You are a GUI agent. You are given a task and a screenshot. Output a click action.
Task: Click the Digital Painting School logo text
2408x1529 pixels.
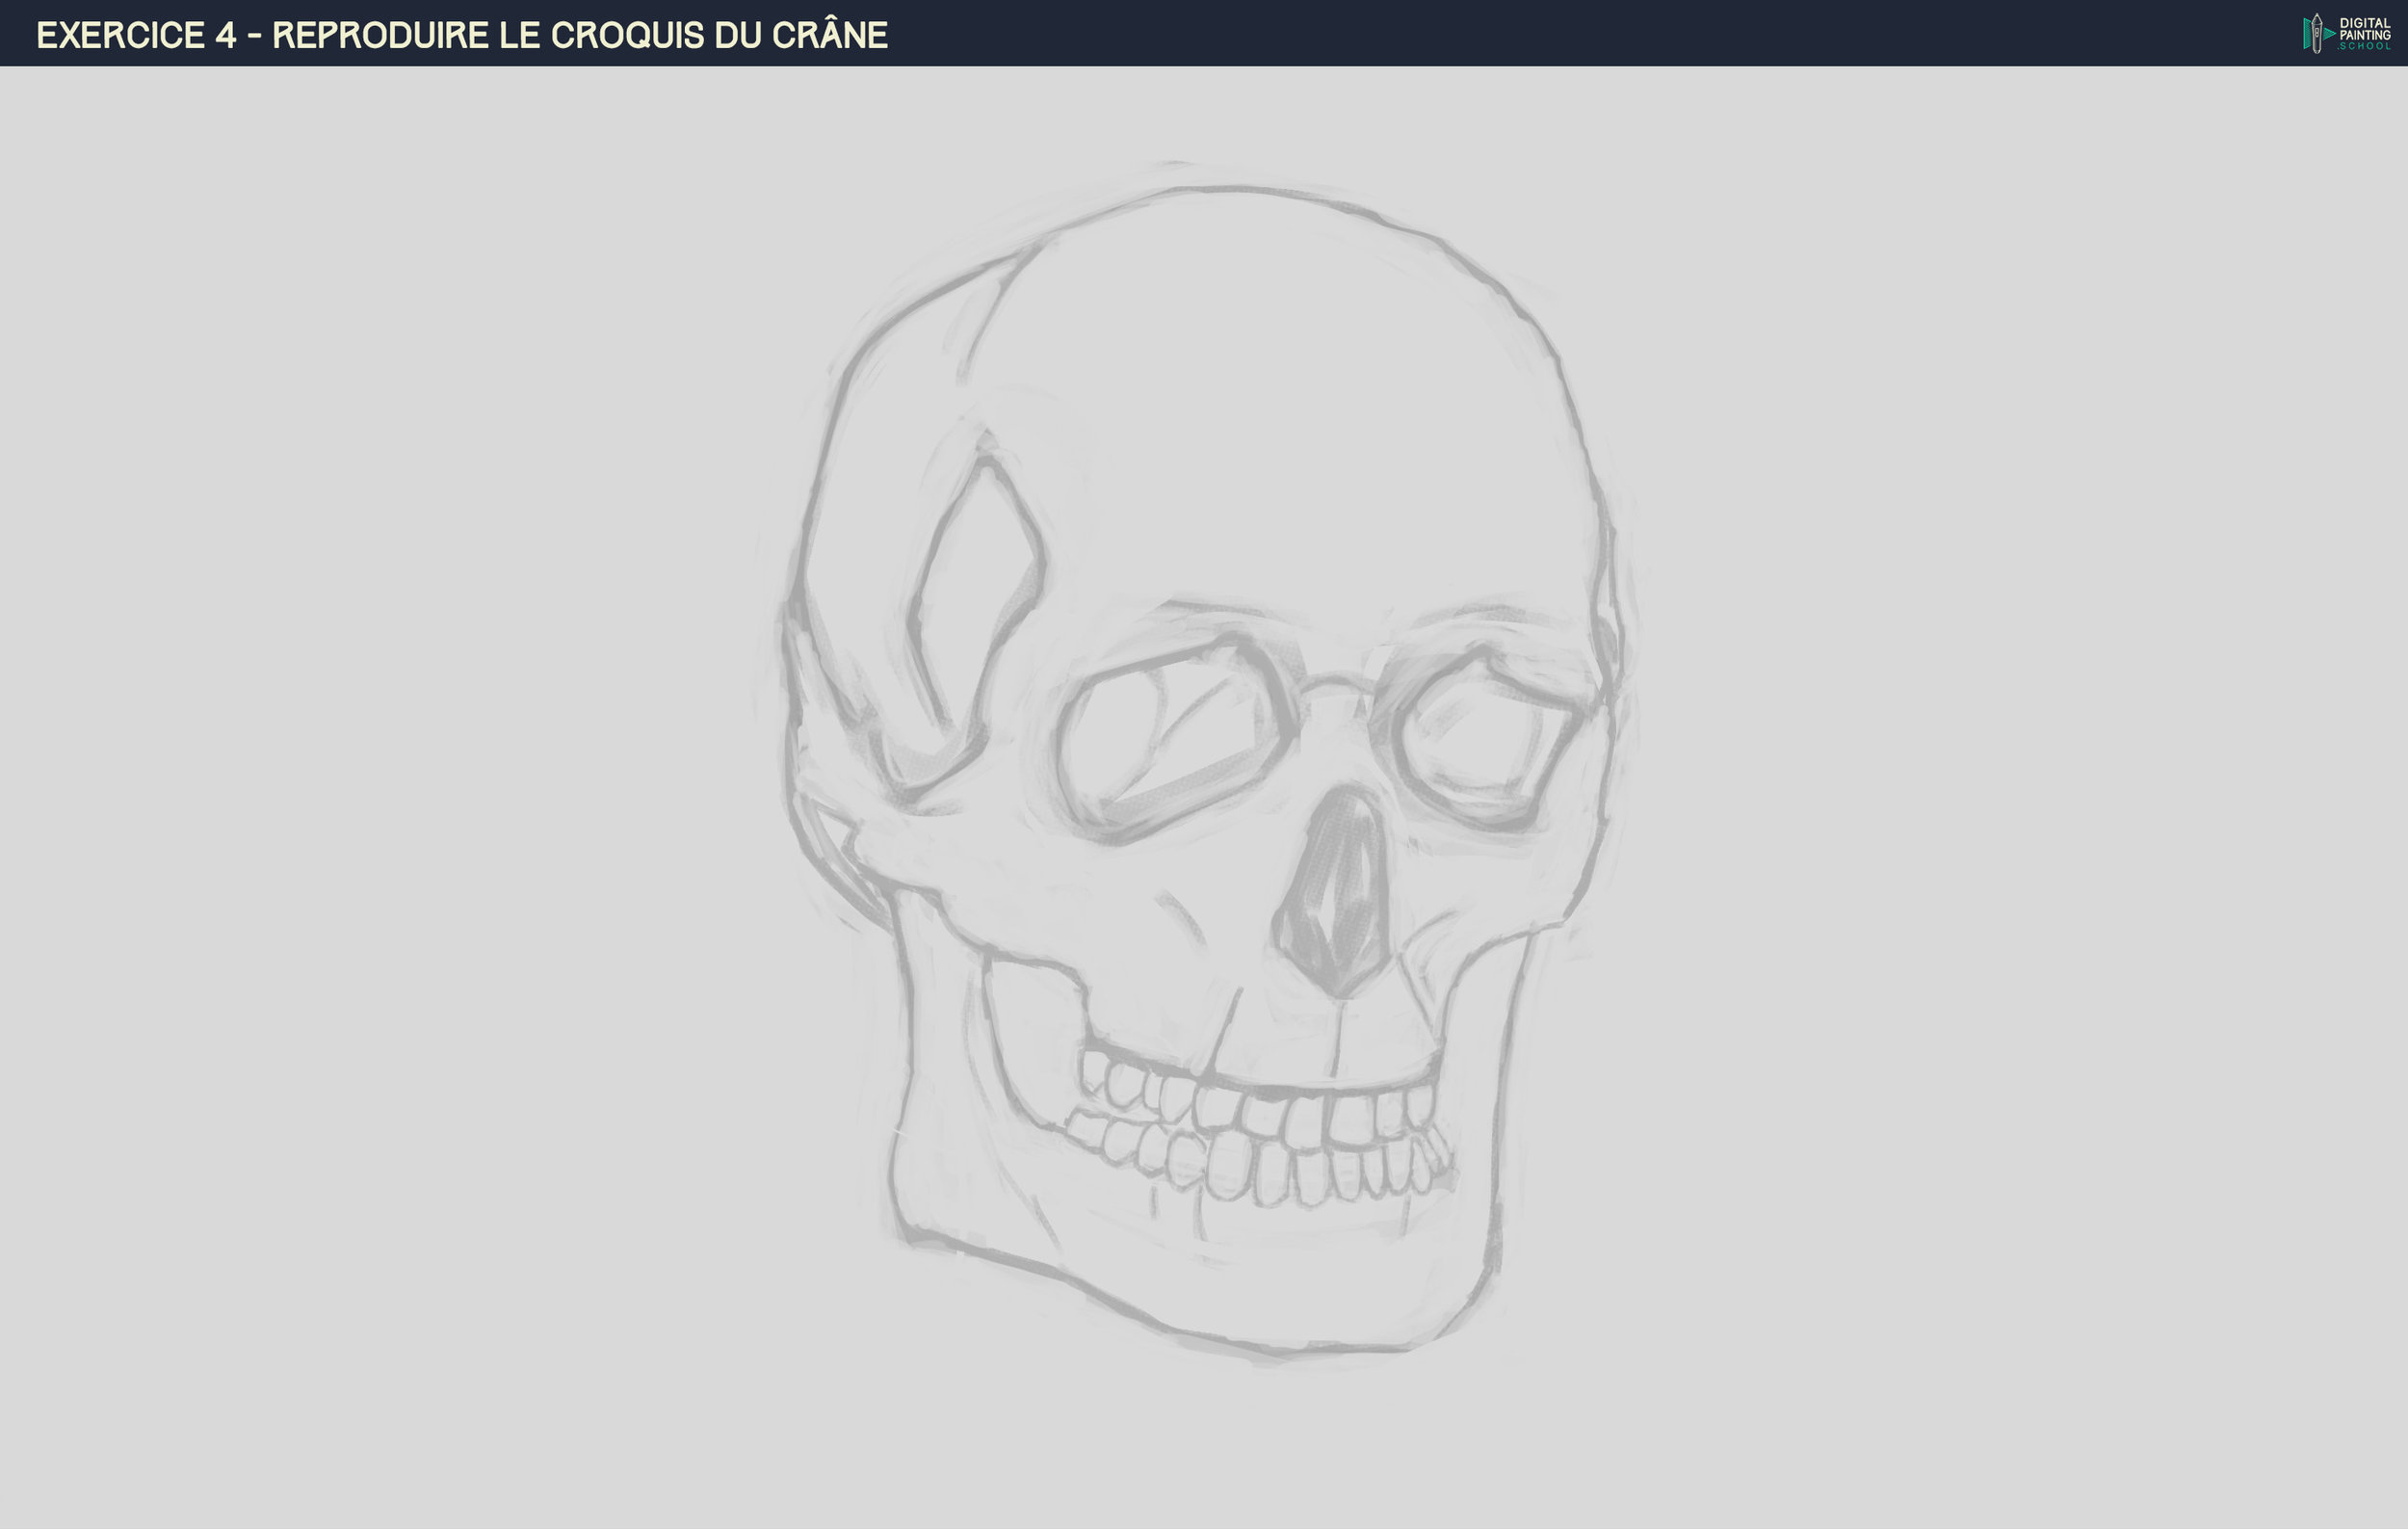tap(2364, 34)
